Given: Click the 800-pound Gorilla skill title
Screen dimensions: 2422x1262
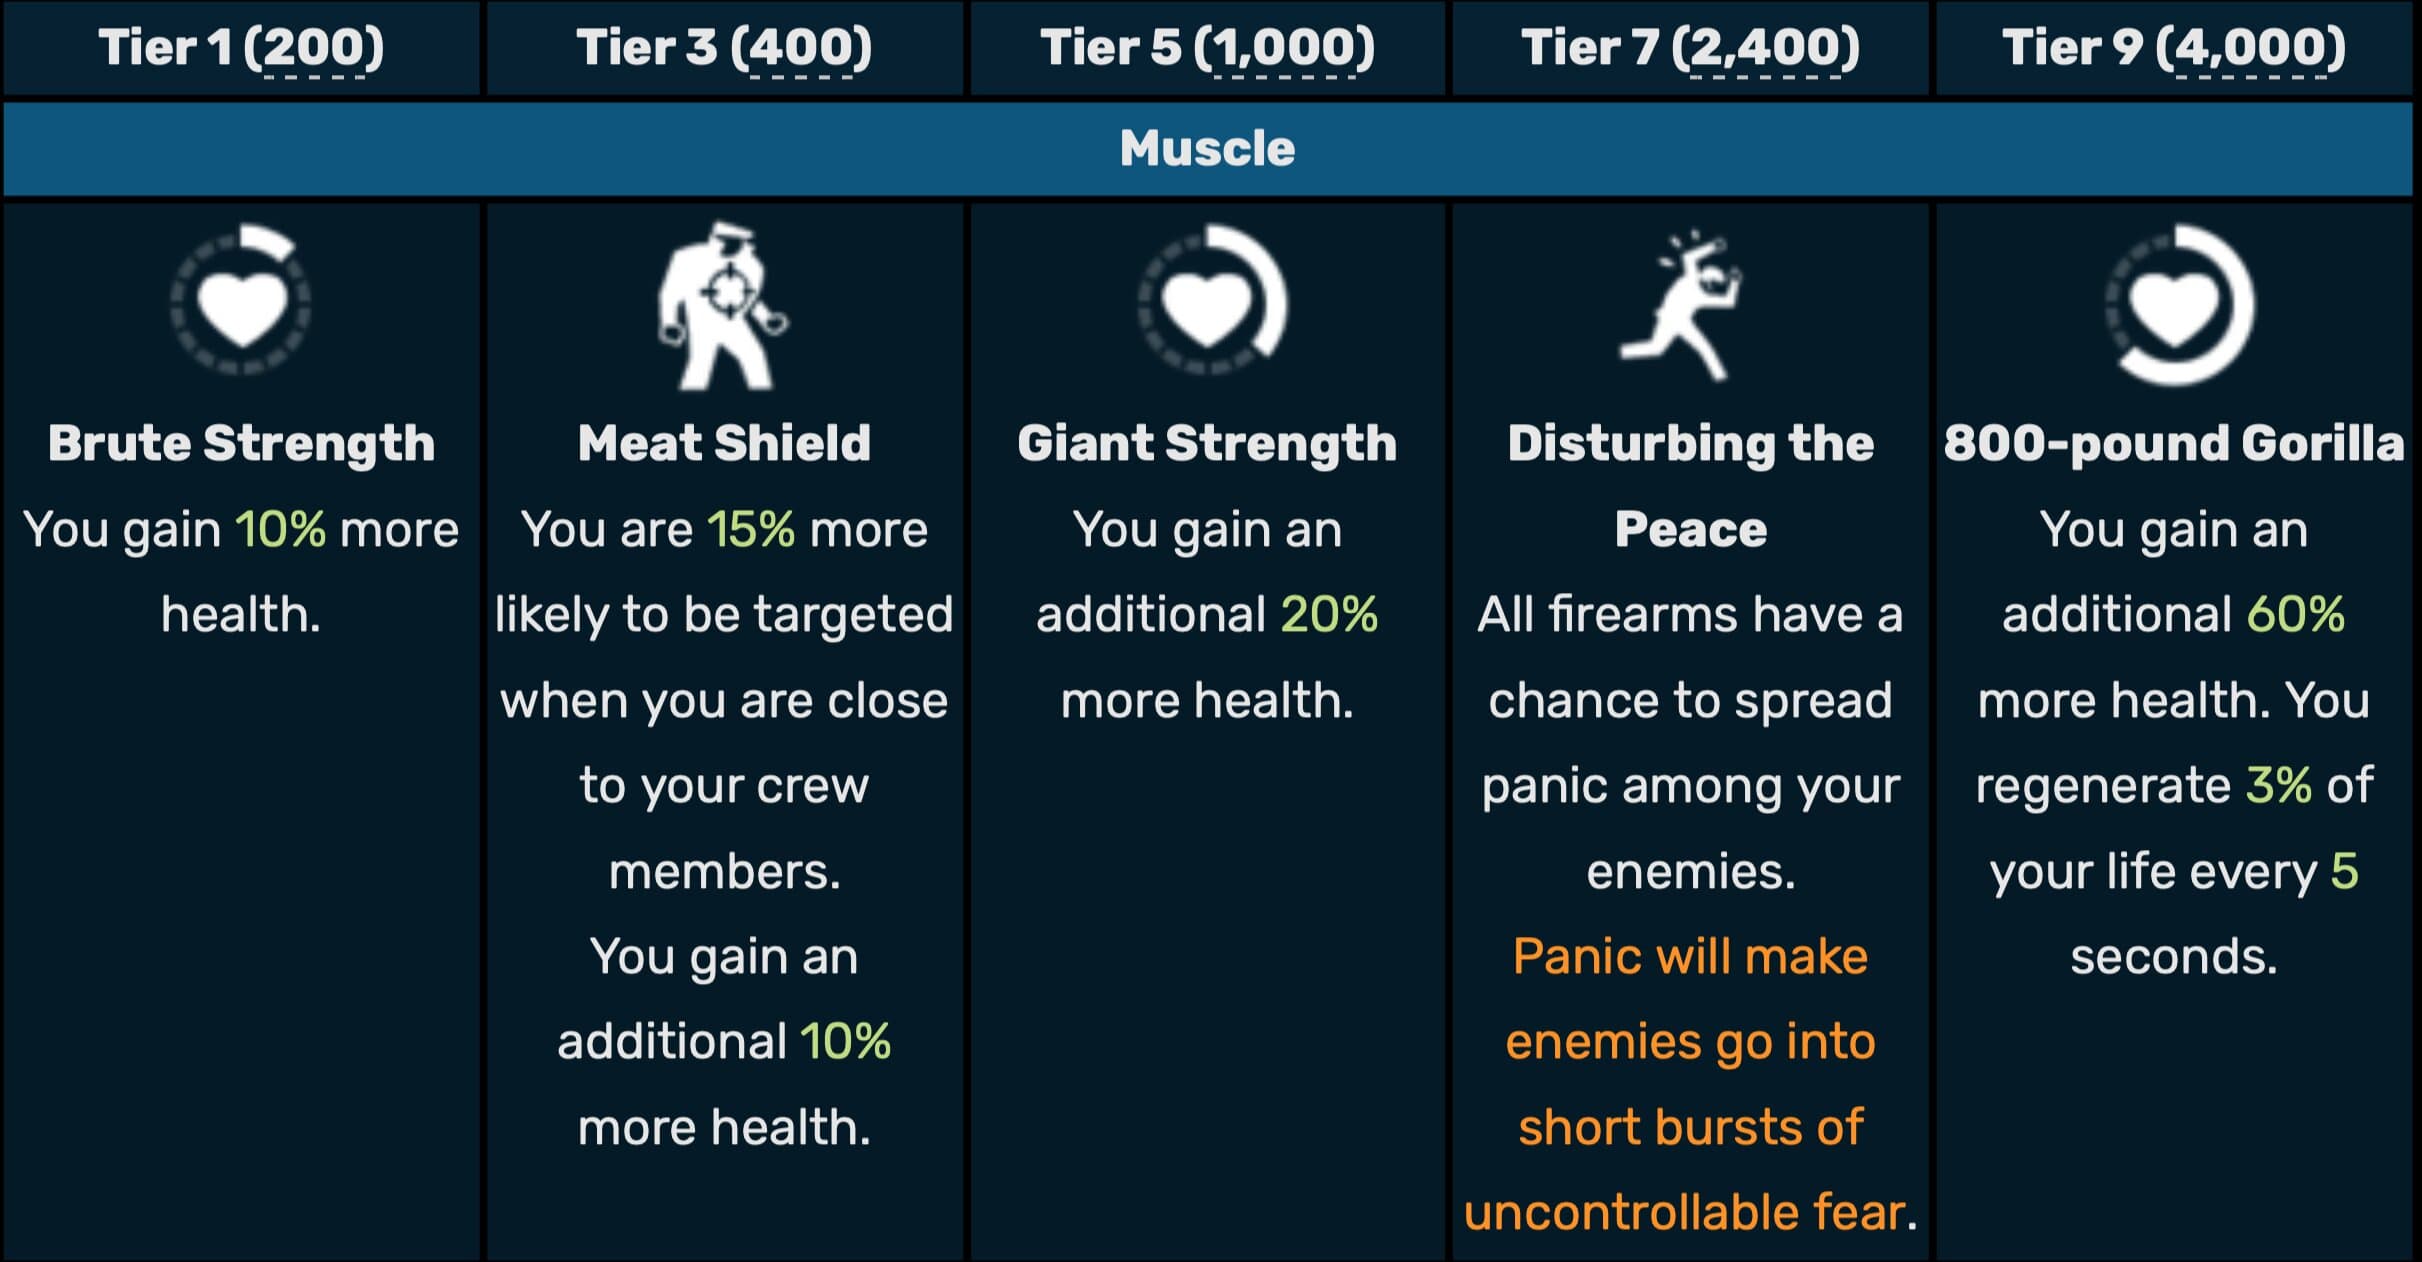Looking at the screenshot, I should click(2174, 443).
